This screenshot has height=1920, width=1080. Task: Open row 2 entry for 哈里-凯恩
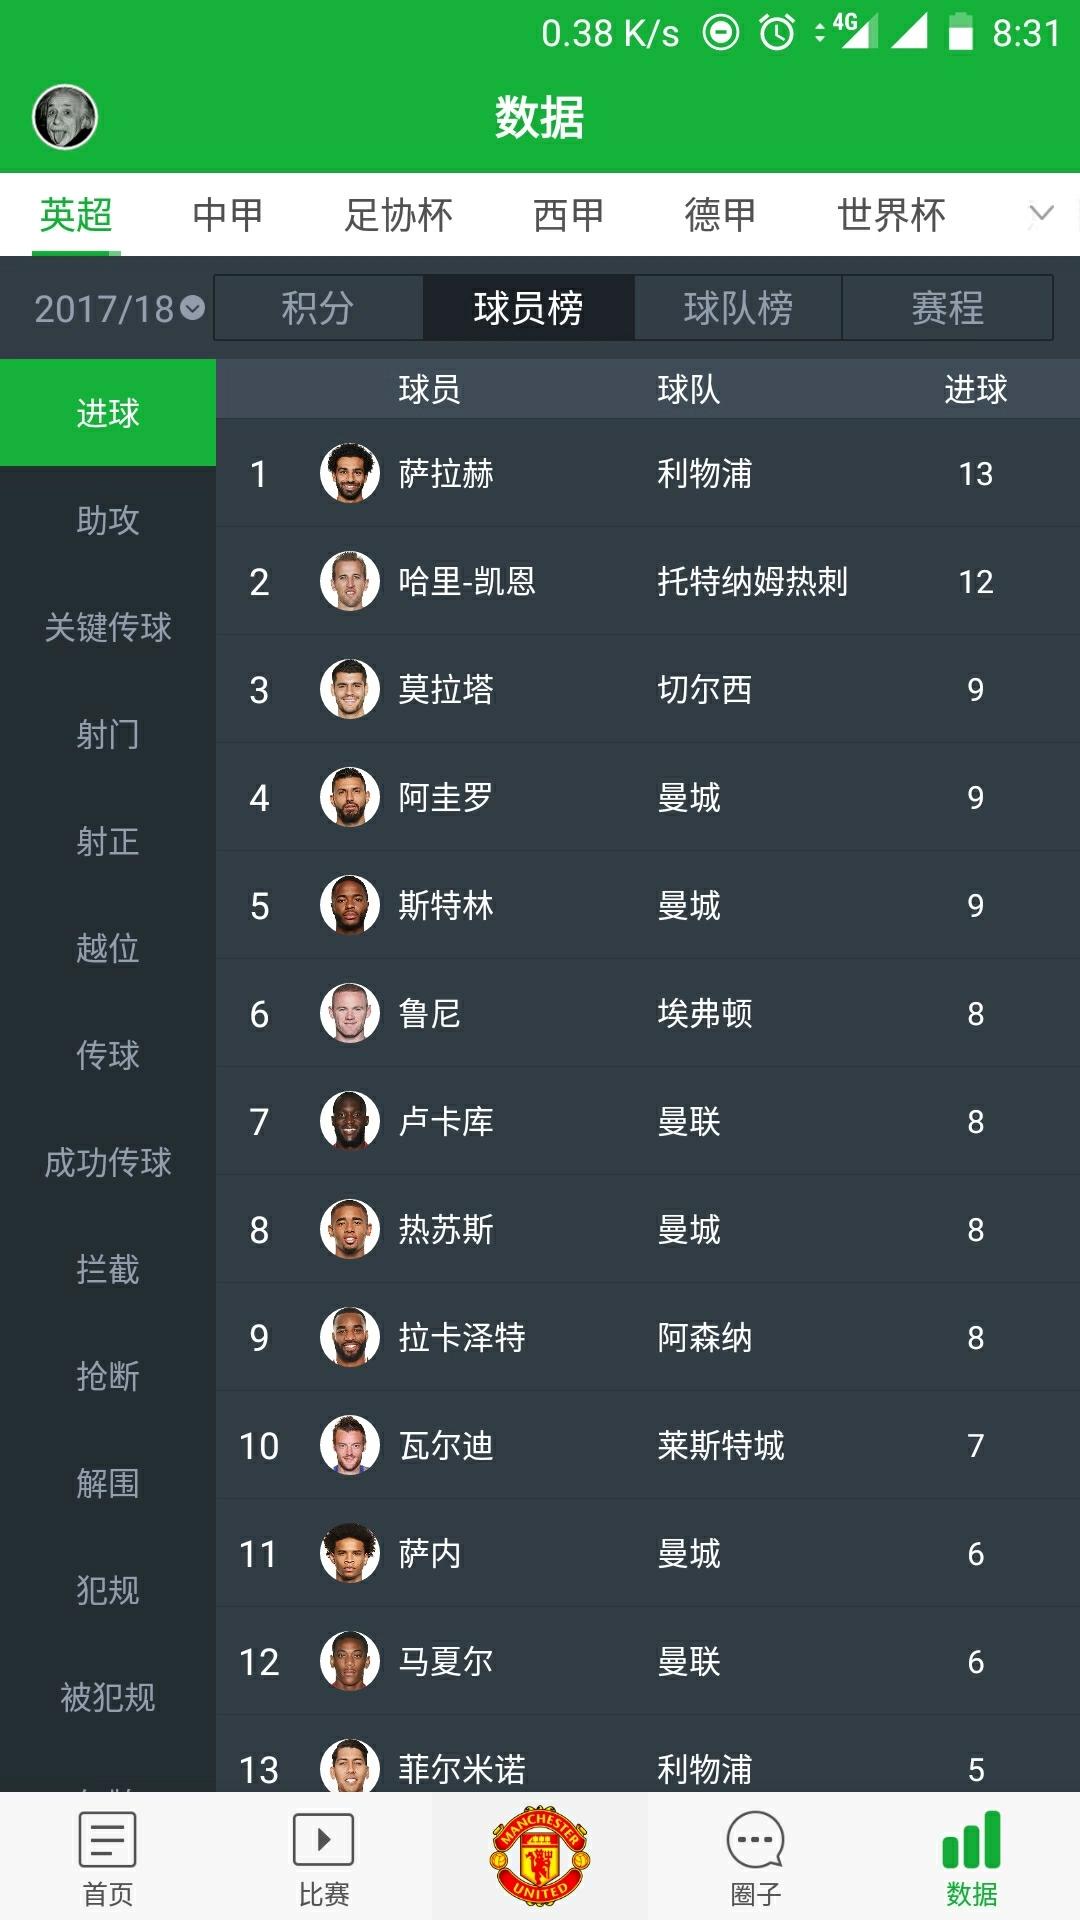coord(600,581)
